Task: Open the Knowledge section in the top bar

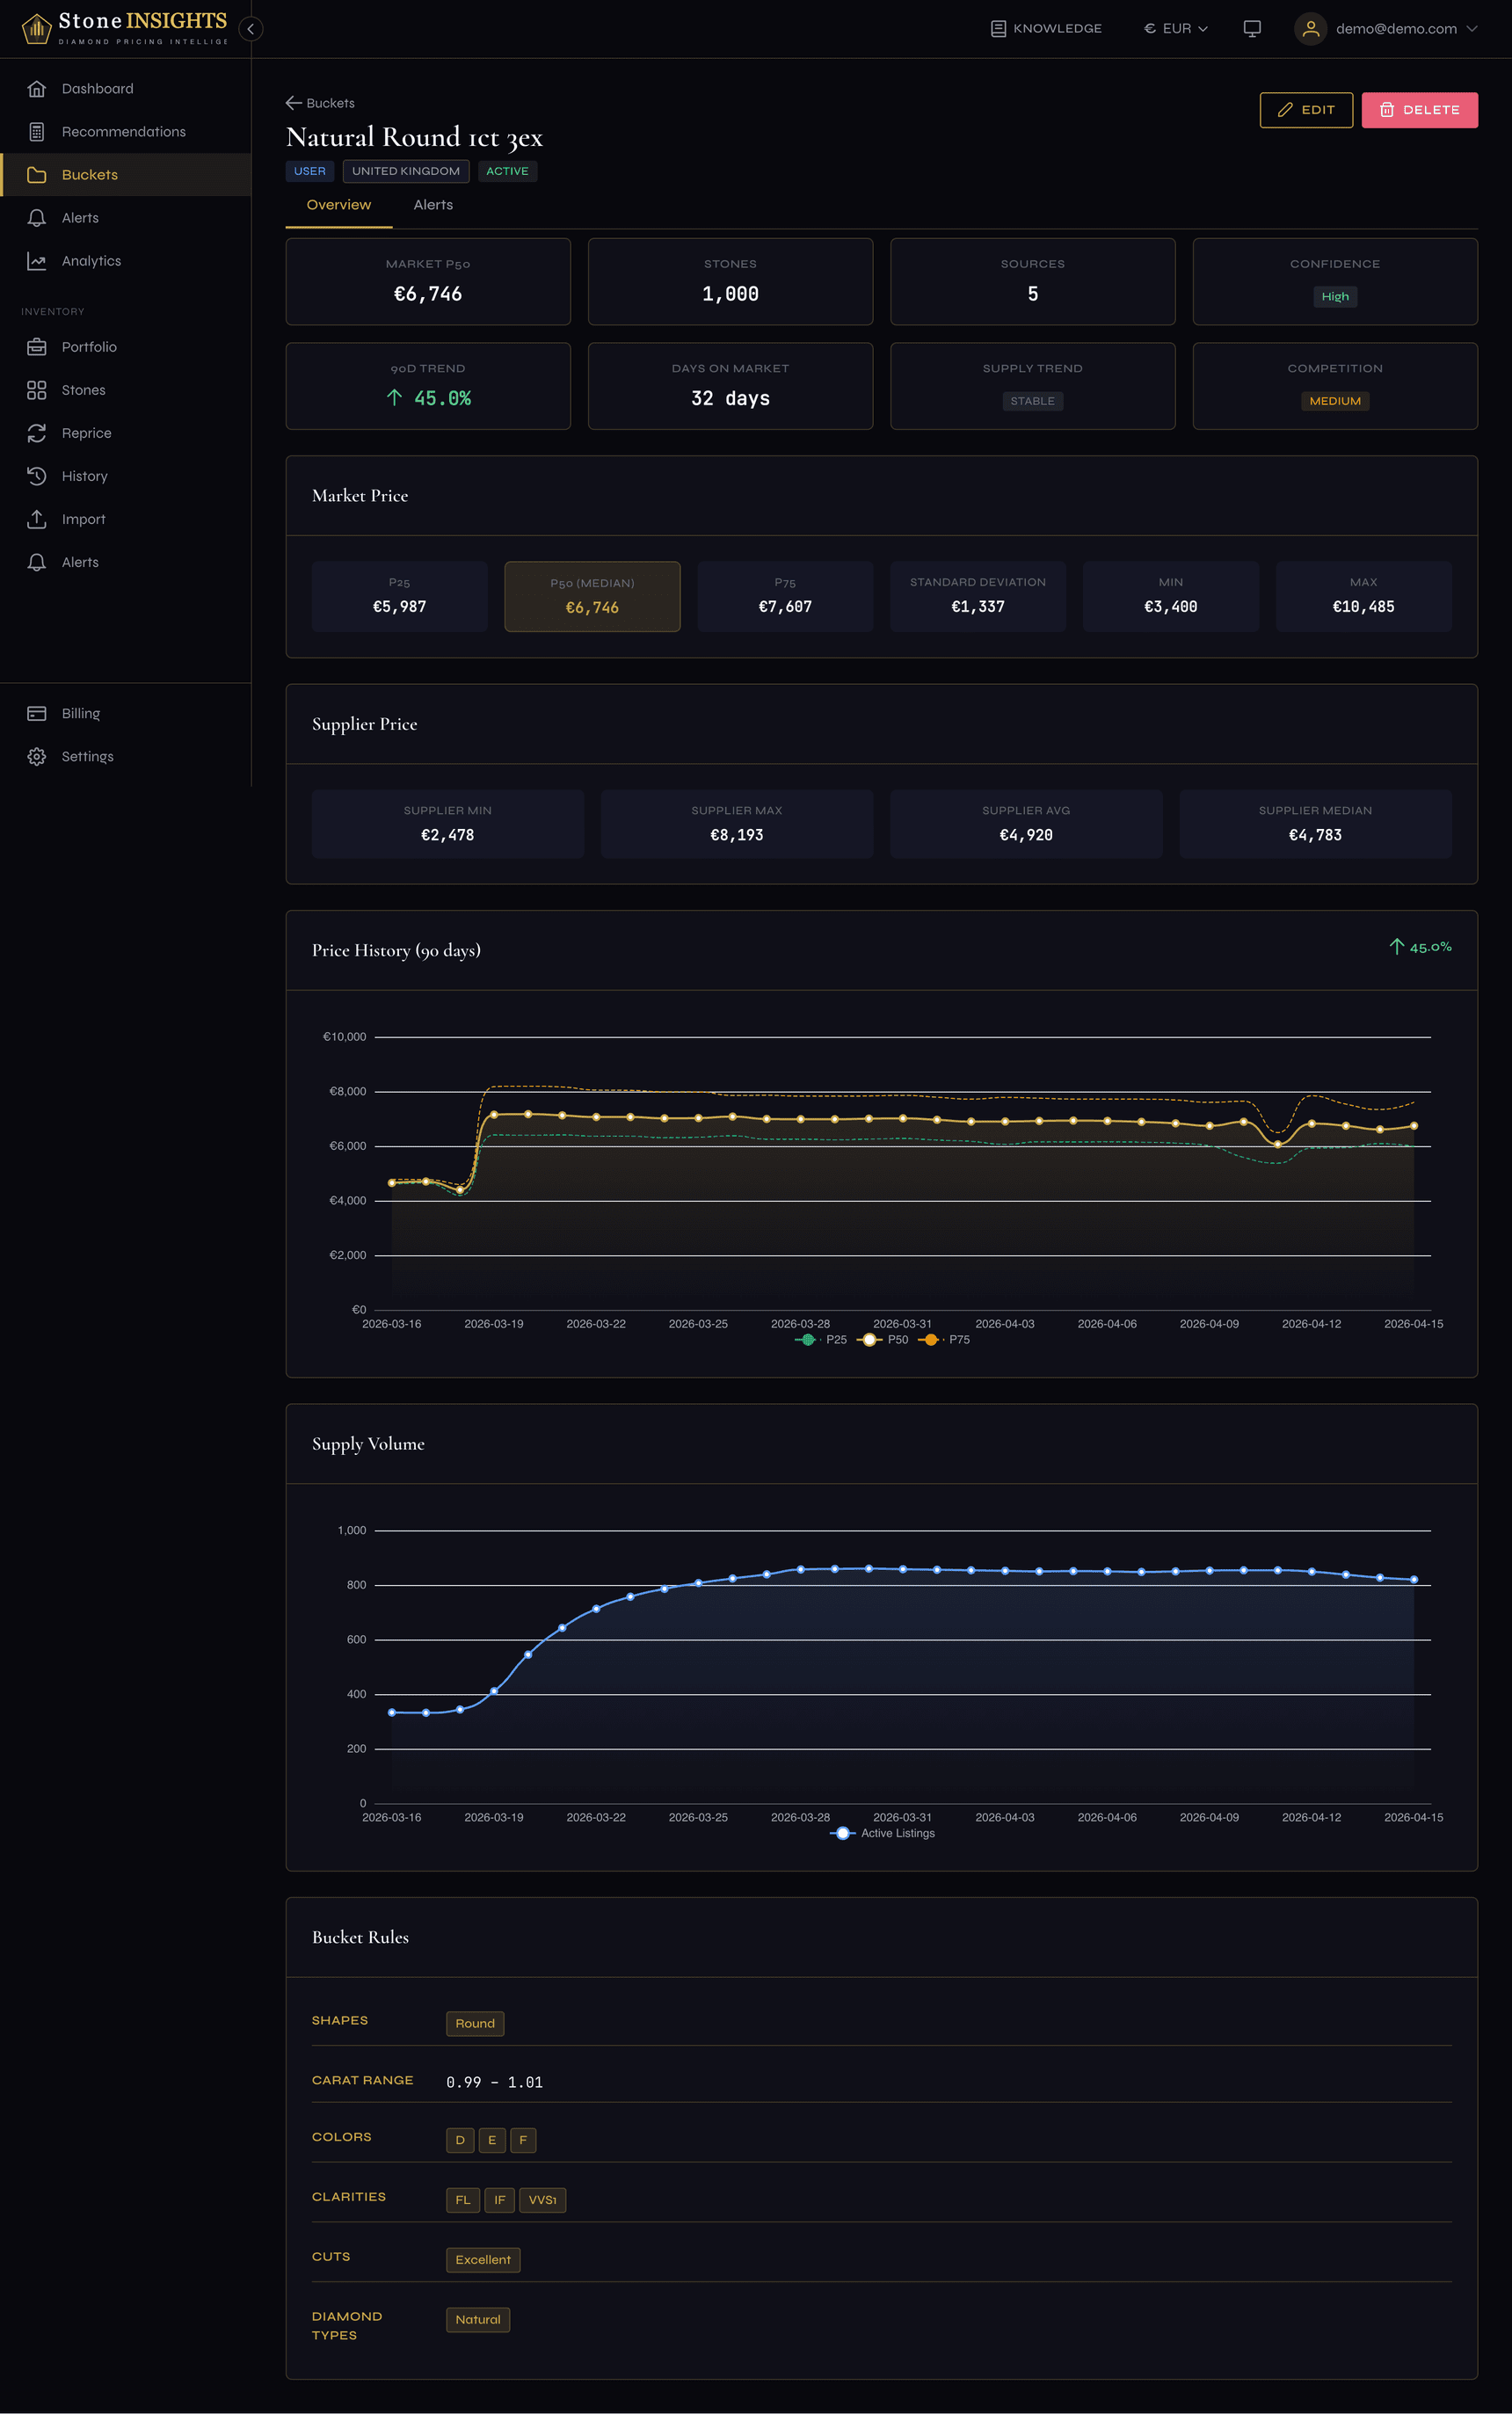Action: pos(1046,28)
